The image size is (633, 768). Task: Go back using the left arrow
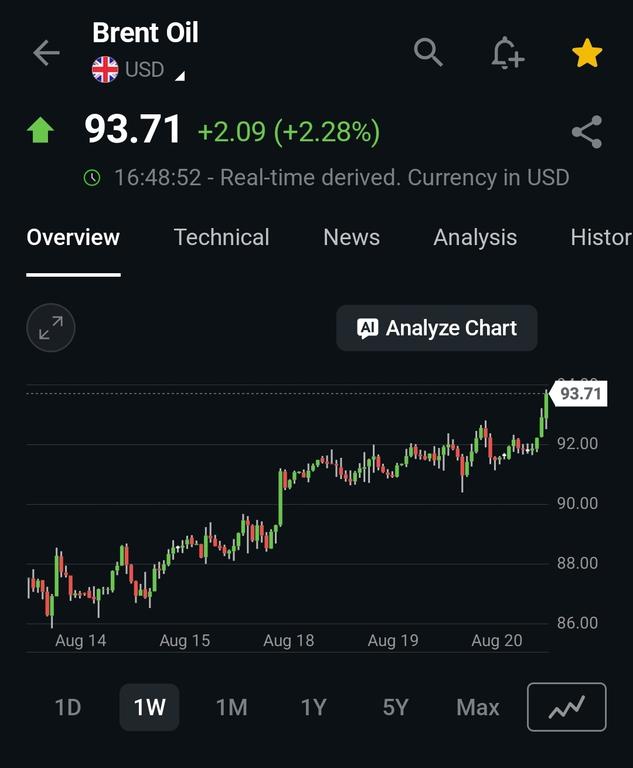point(46,52)
